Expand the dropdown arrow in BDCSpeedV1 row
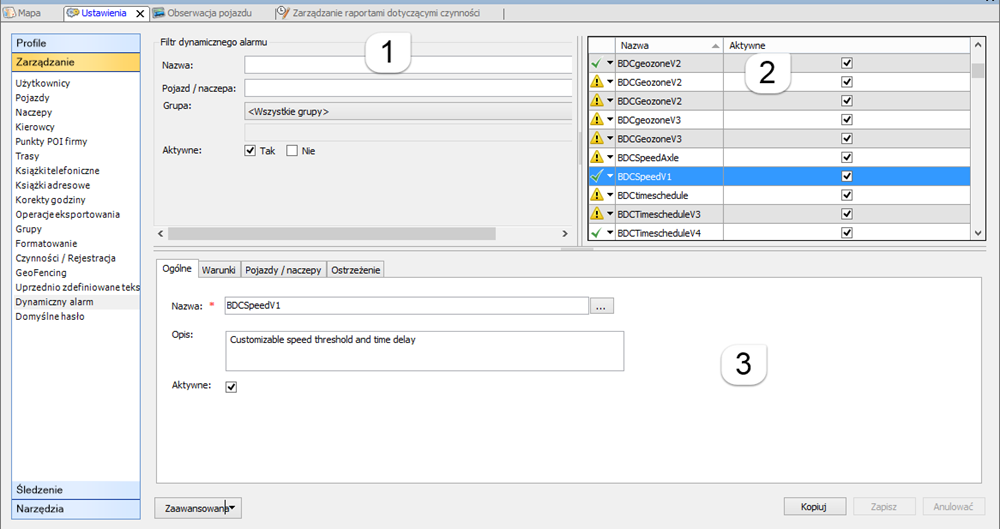Viewport: 1000px width, 529px height. [610, 177]
